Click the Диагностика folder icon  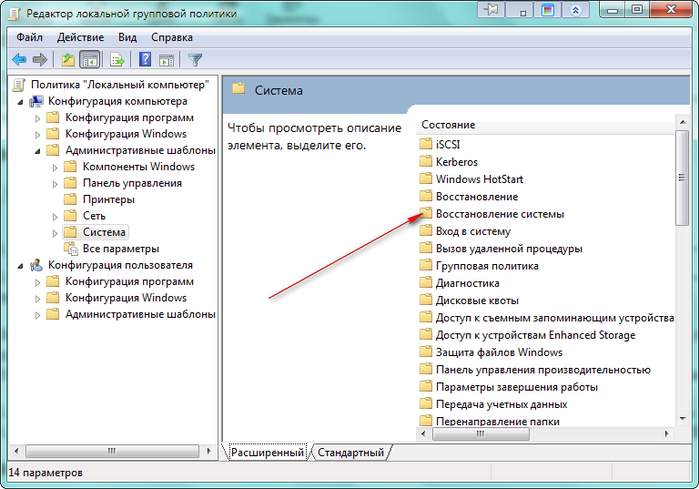point(426,283)
